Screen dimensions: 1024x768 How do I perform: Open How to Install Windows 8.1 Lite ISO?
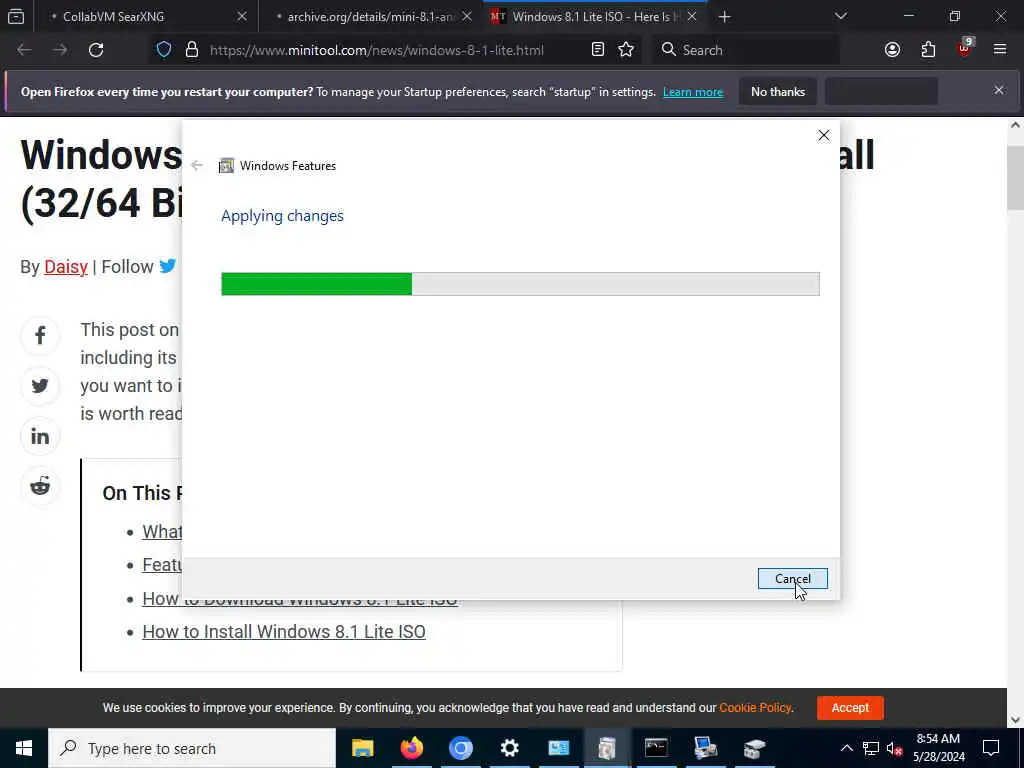284,632
